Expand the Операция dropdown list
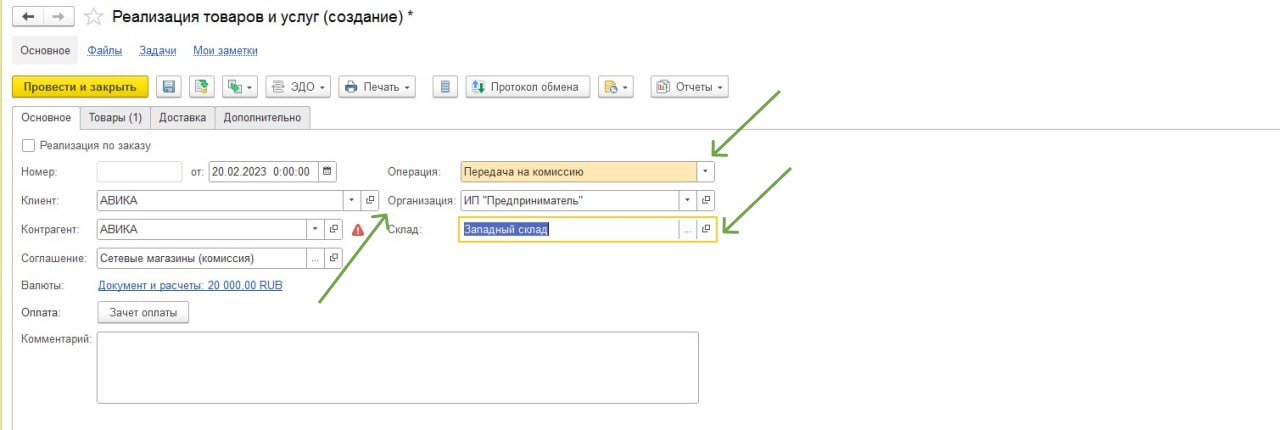This screenshot has height=430, width=1280. point(705,171)
